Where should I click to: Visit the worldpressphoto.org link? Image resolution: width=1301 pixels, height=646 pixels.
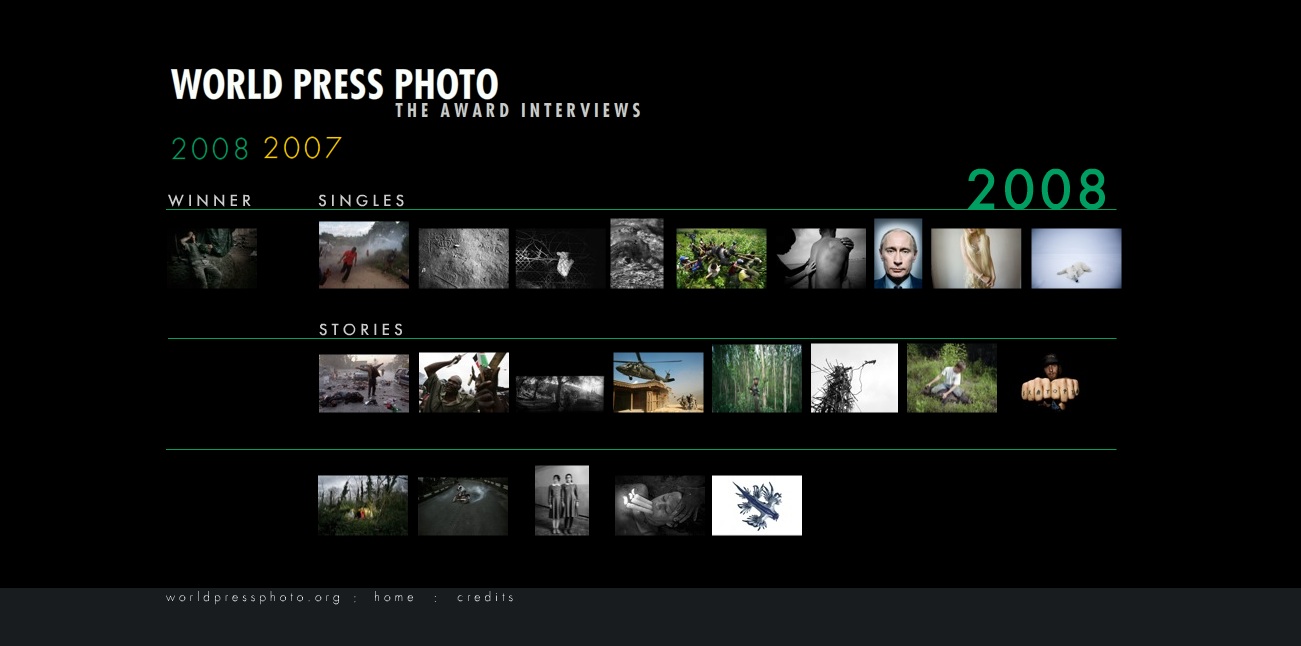254,597
